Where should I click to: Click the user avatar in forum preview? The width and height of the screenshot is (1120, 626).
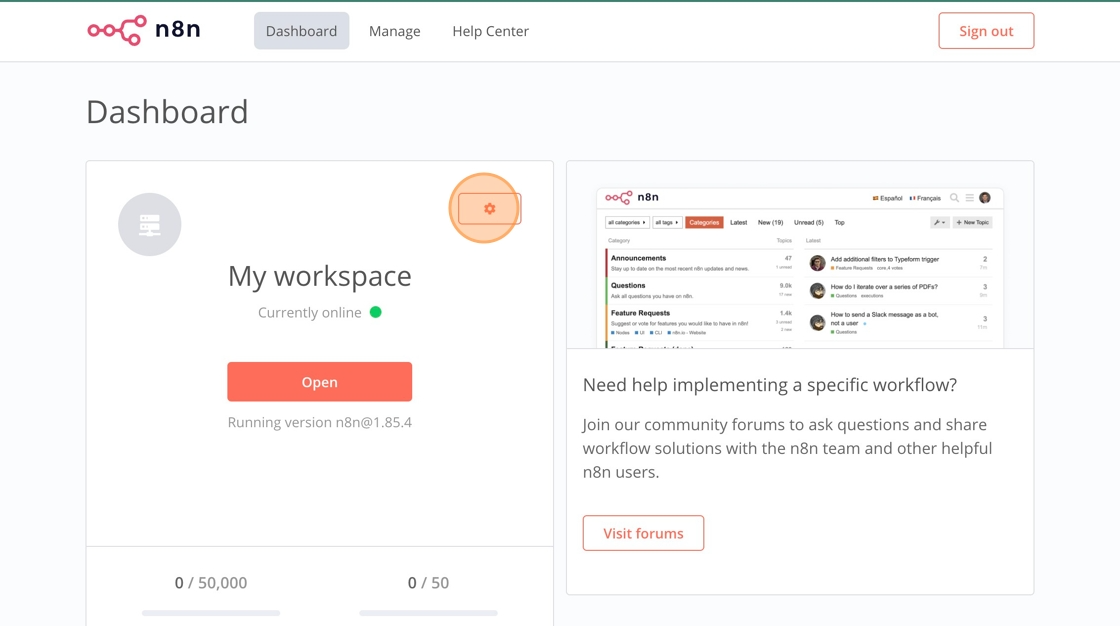985,198
